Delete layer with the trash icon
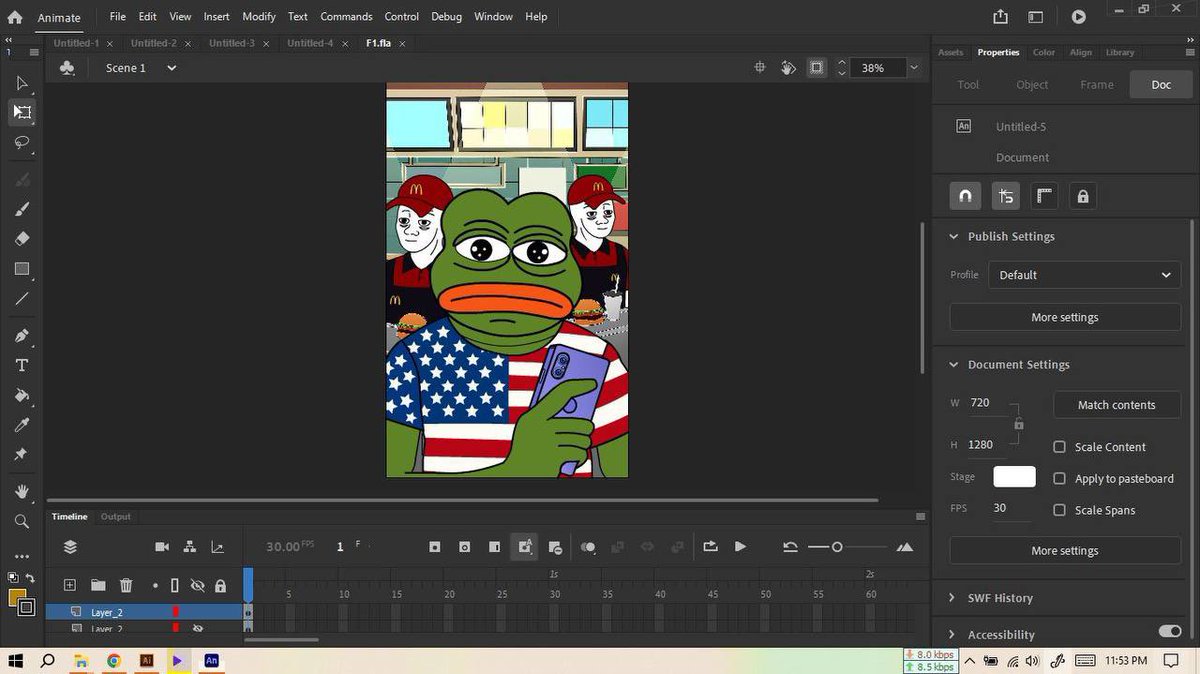The image size is (1200, 674). pyautogui.click(x=126, y=585)
